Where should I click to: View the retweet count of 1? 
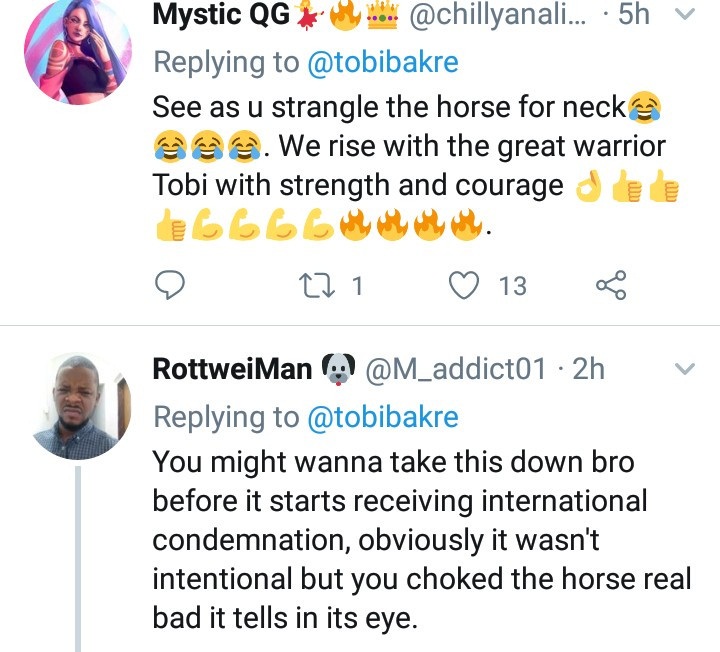(357, 287)
